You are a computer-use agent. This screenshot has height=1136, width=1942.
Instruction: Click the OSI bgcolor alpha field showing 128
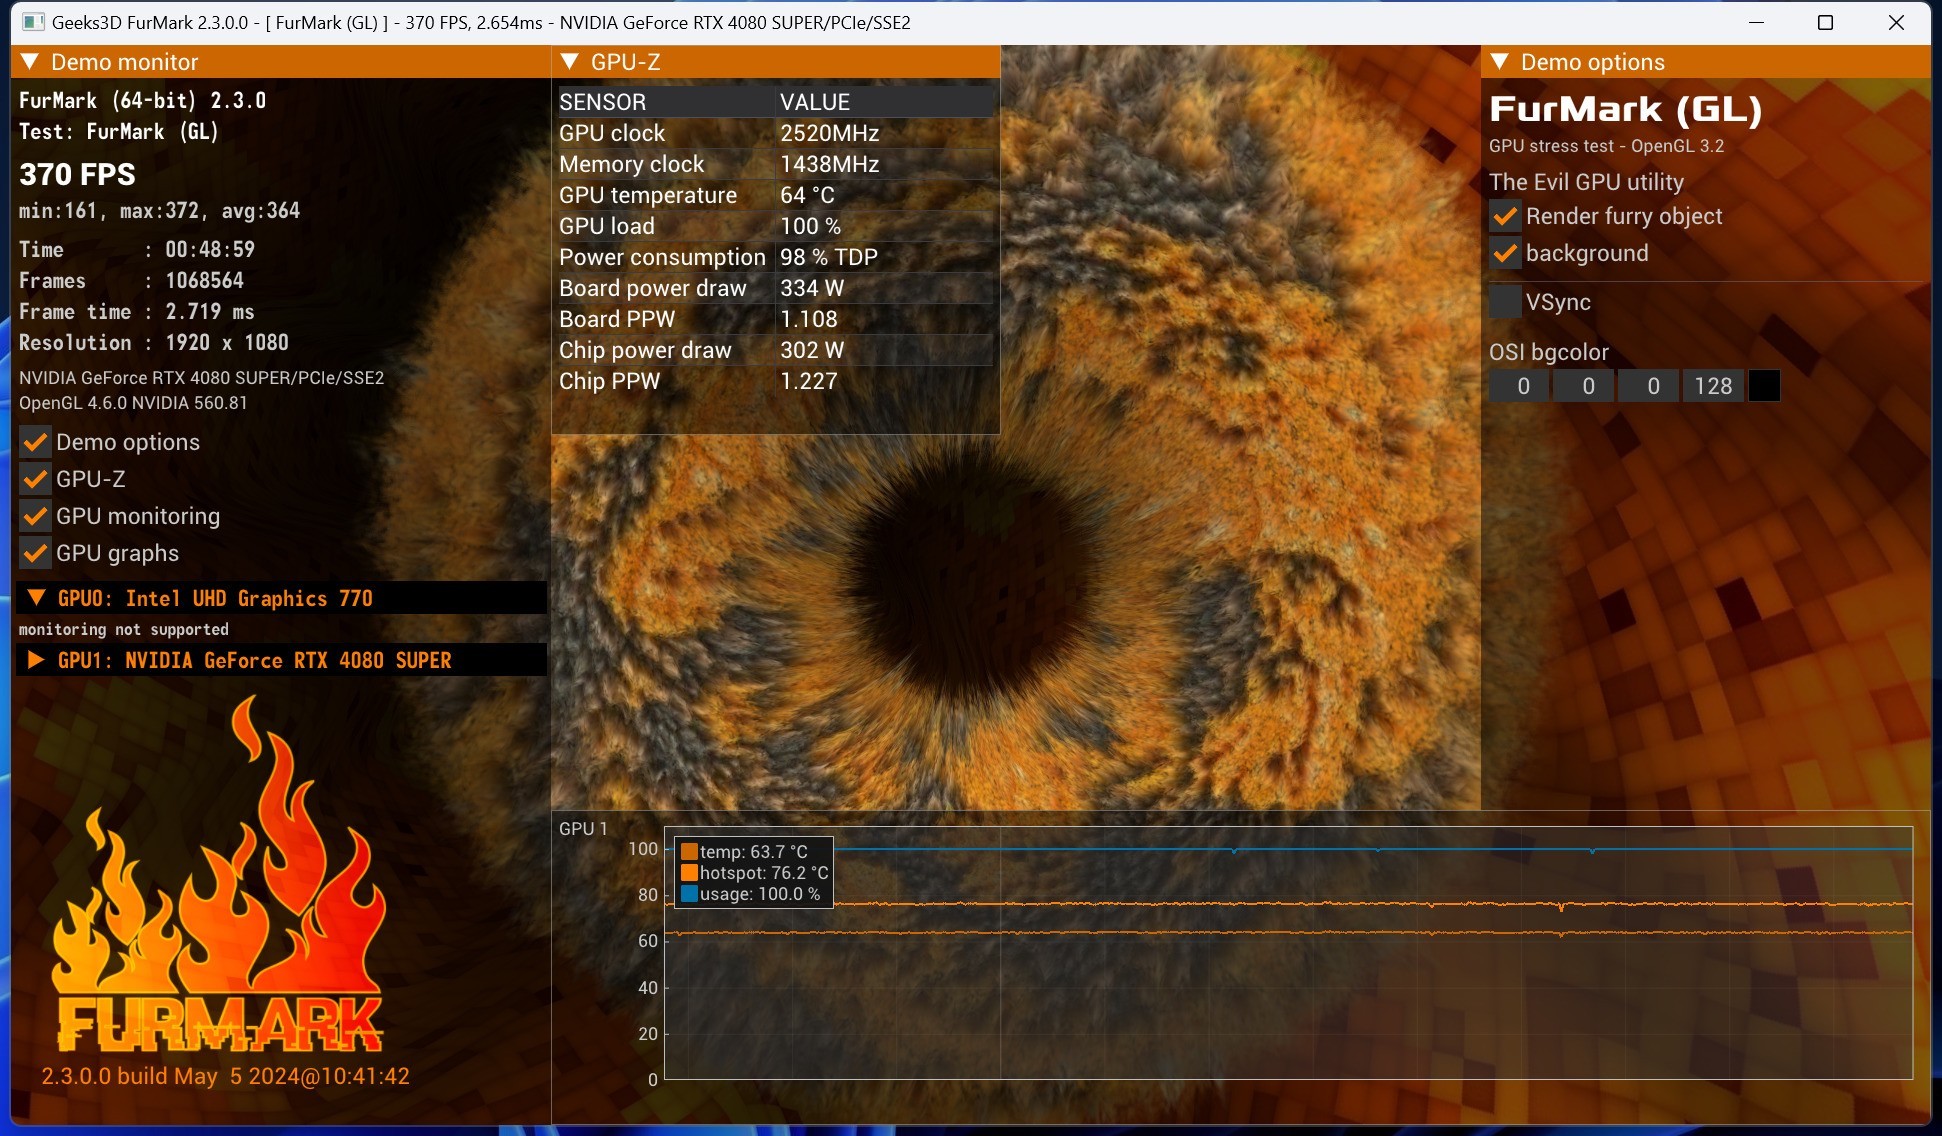pos(1713,386)
